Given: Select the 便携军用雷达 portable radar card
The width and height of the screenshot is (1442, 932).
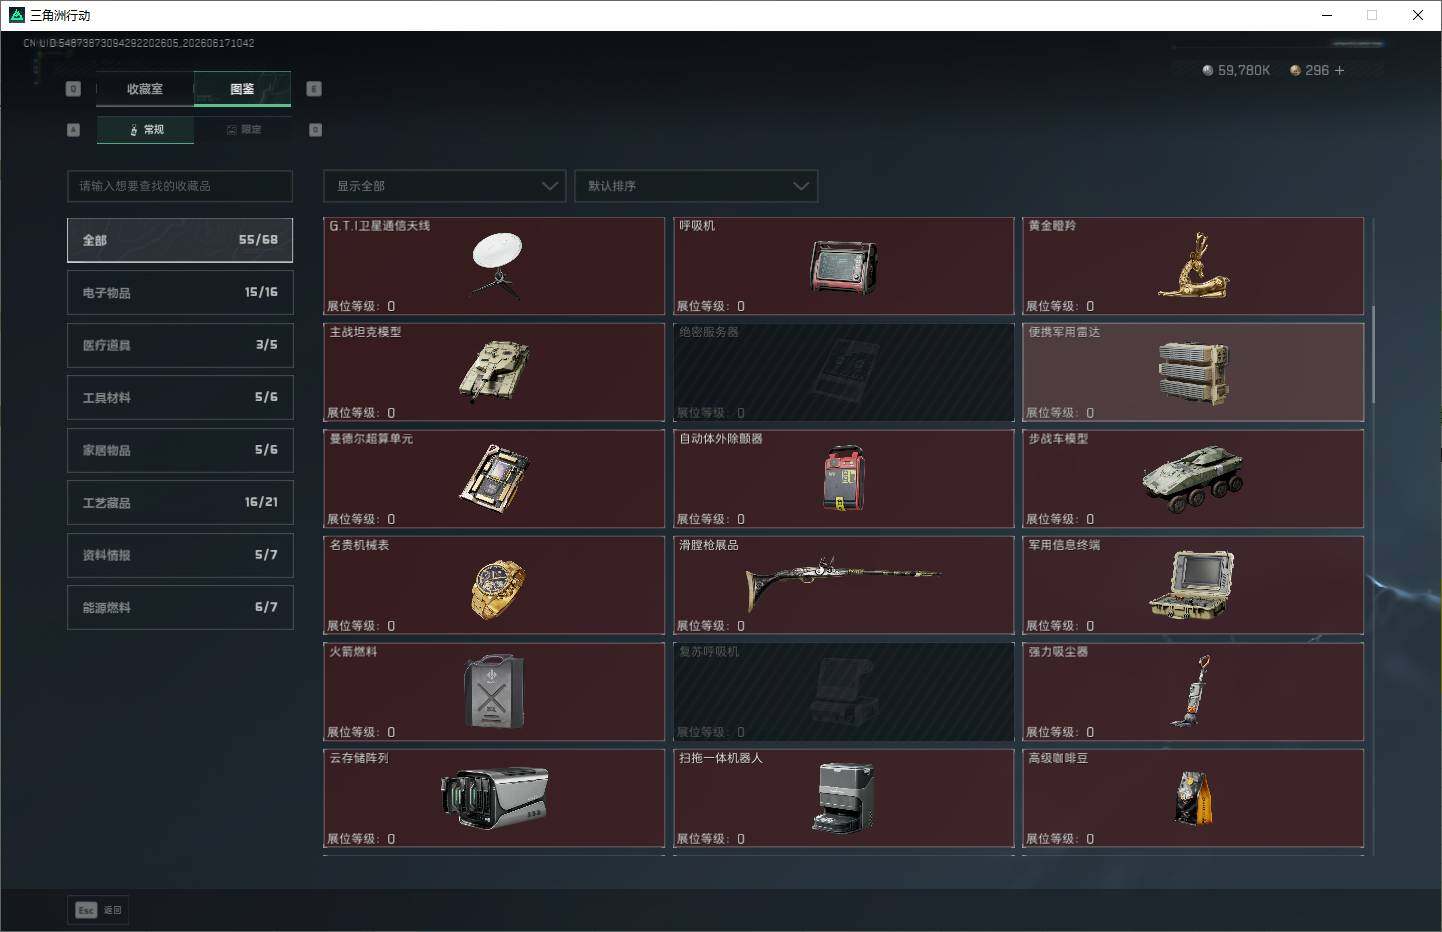Looking at the screenshot, I should pyautogui.click(x=1193, y=372).
